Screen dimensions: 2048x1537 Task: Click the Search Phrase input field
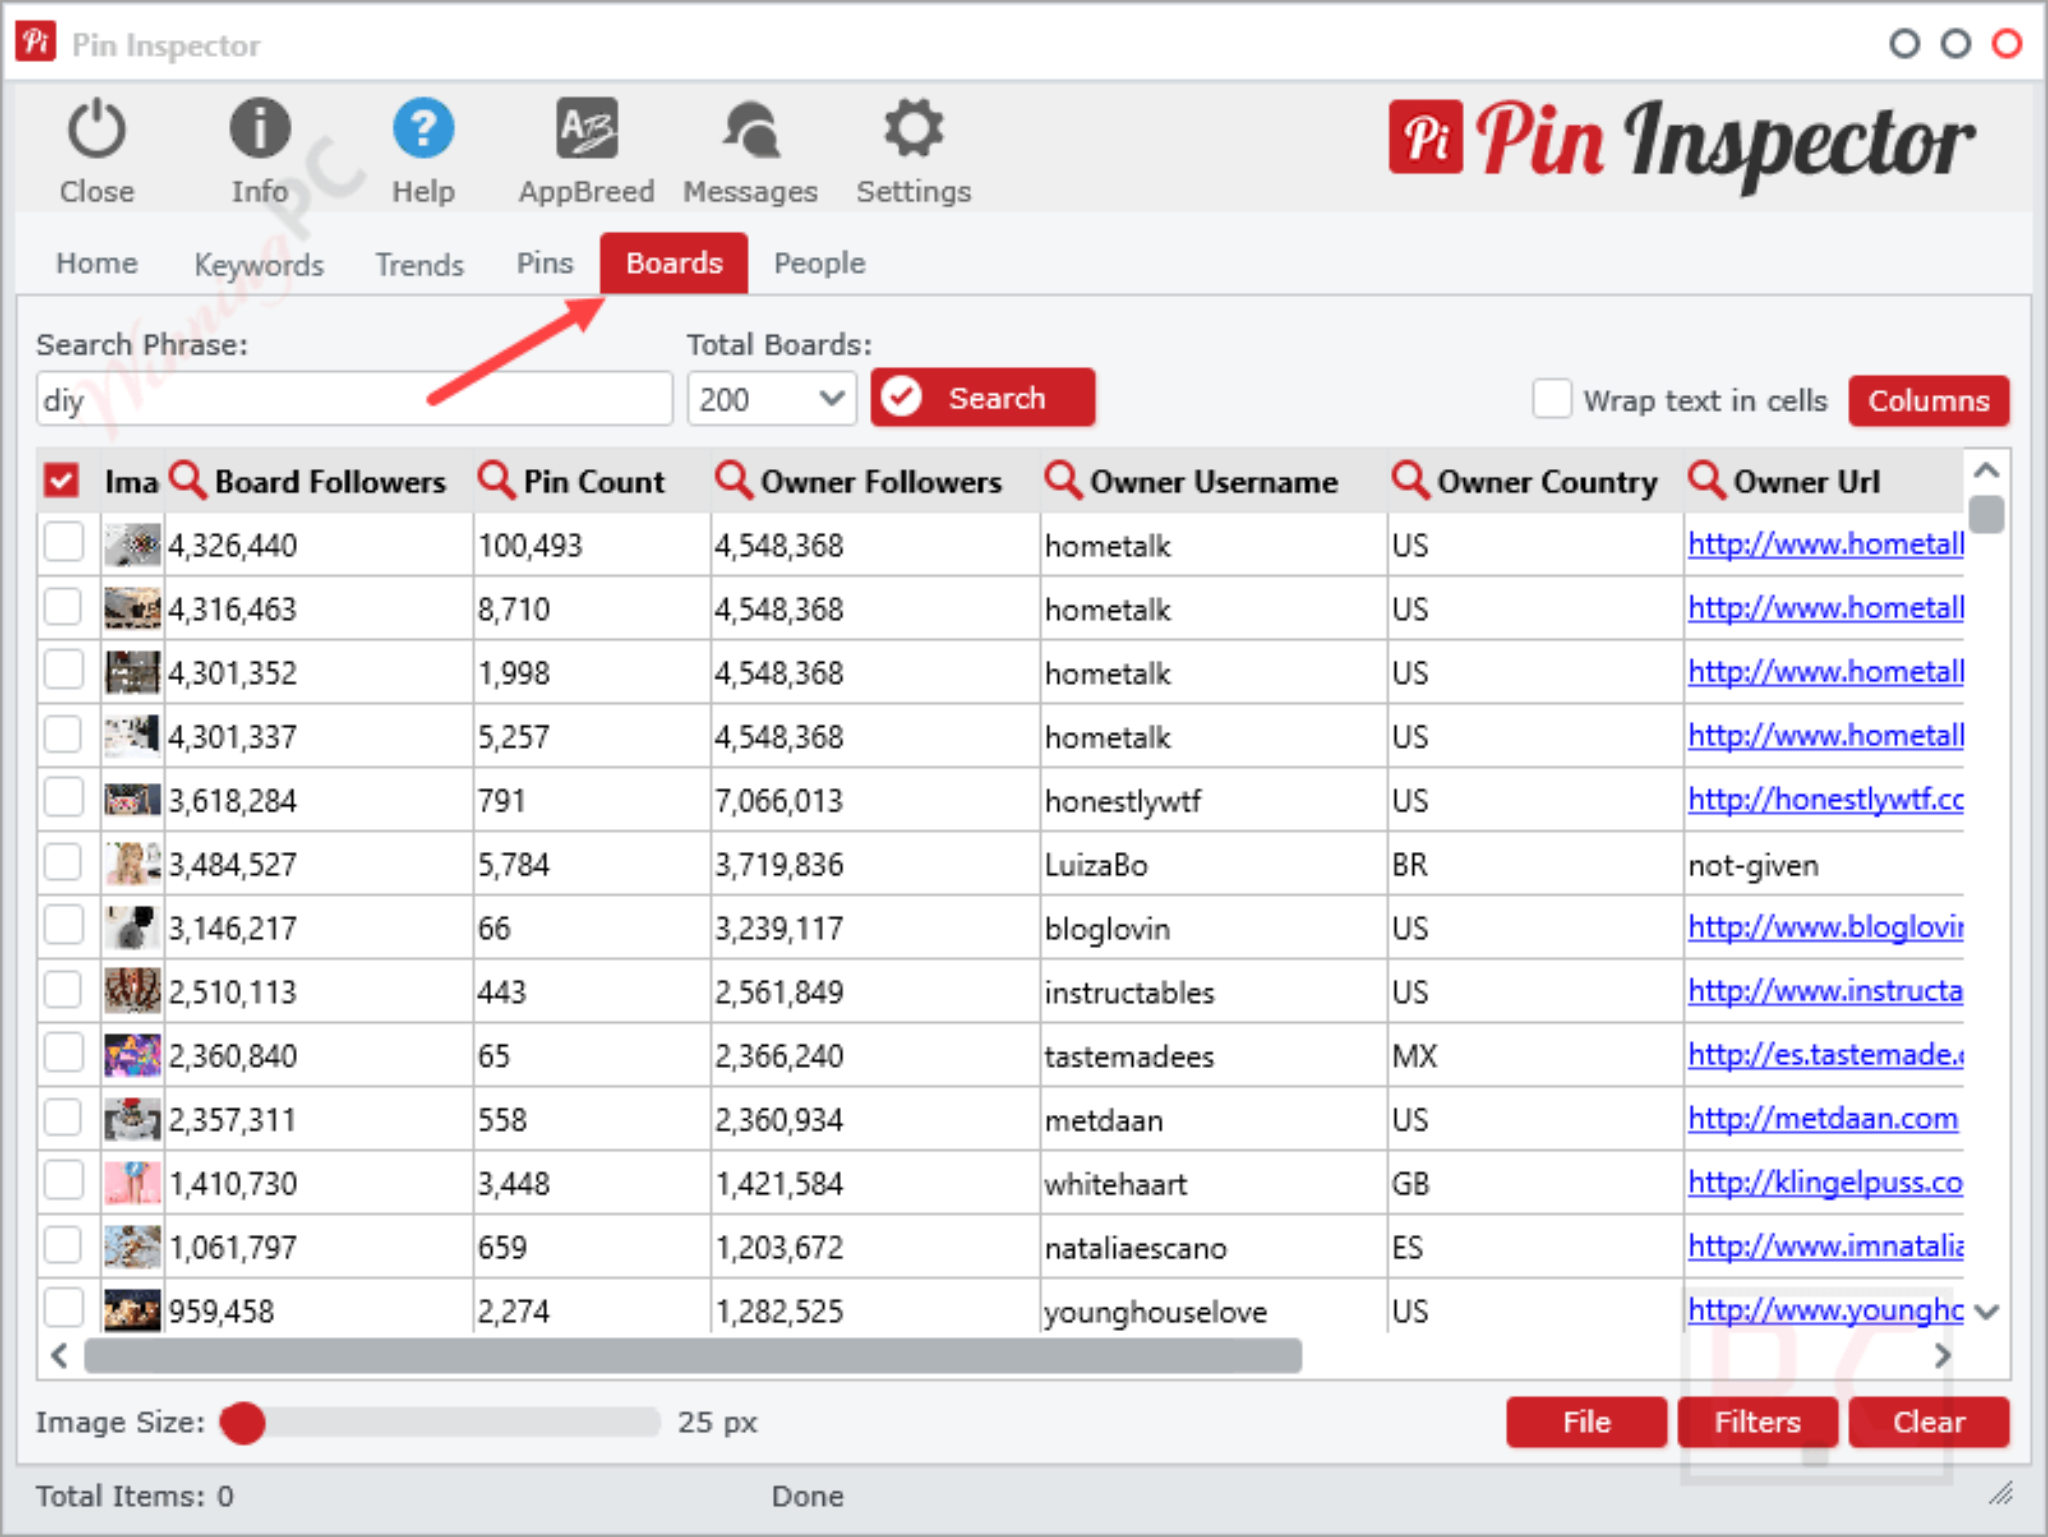pyautogui.click(x=354, y=399)
